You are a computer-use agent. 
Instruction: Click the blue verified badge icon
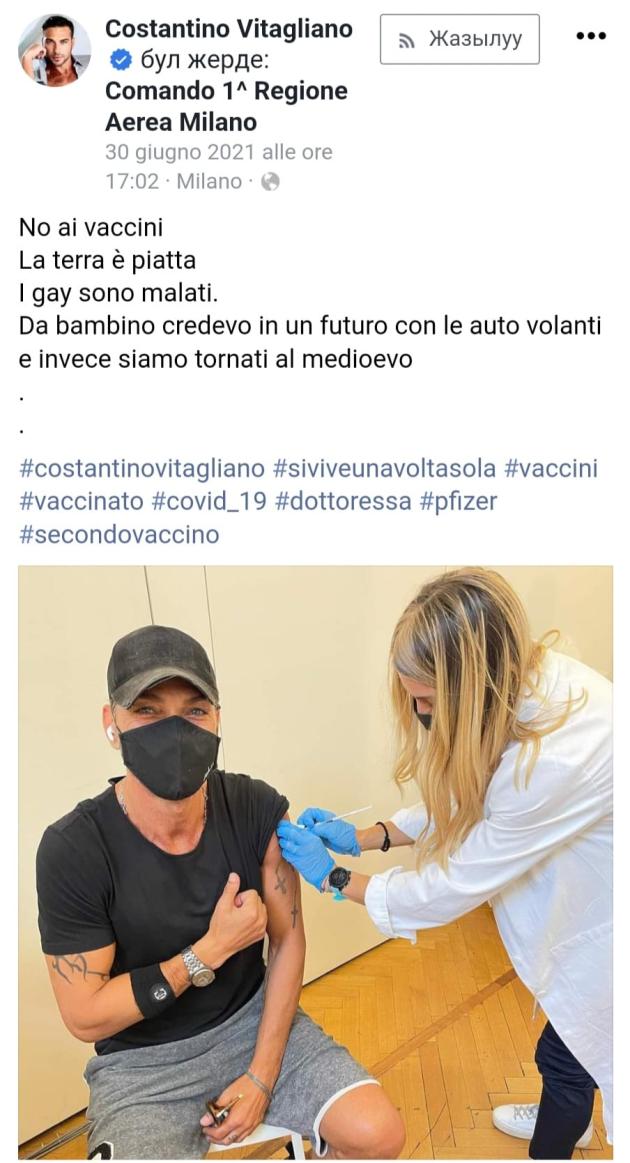(x=120, y=60)
